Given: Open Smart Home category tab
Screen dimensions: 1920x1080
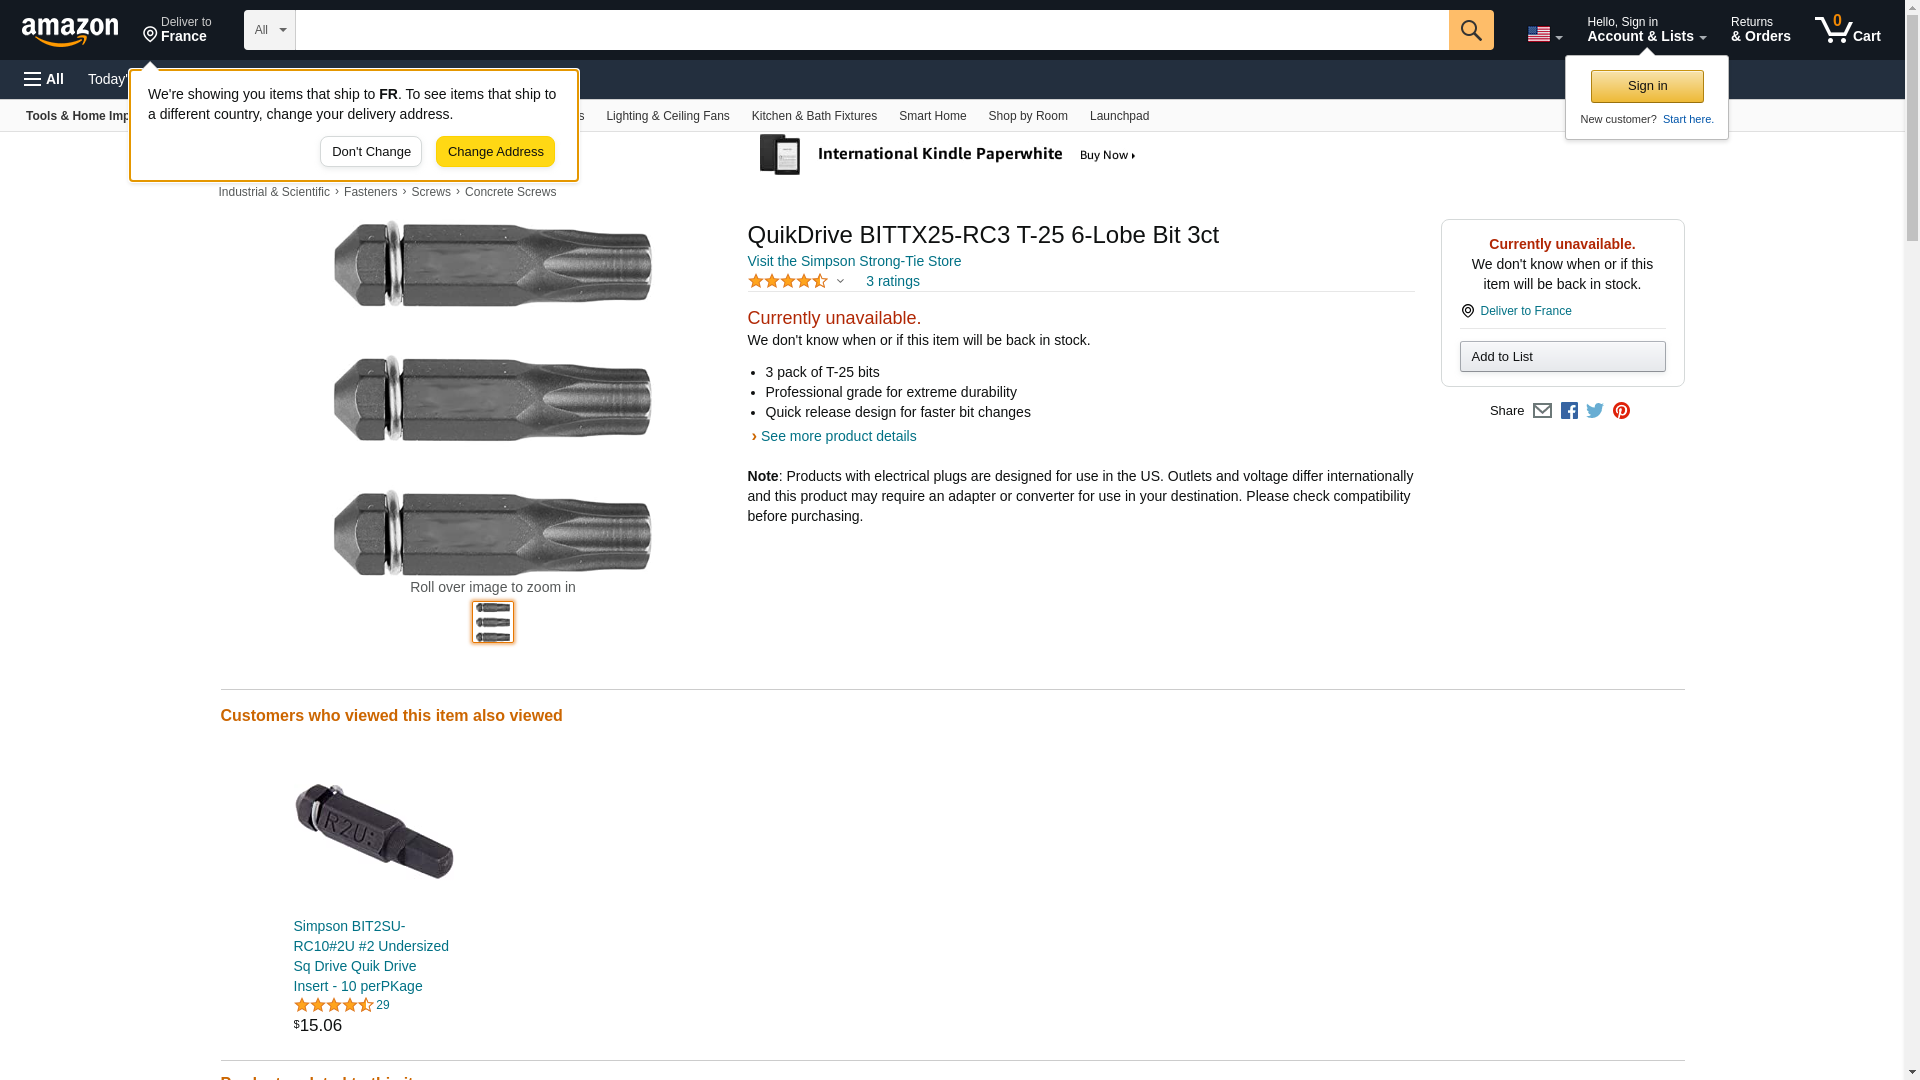Looking at the screenshot, I should [932, 116].
